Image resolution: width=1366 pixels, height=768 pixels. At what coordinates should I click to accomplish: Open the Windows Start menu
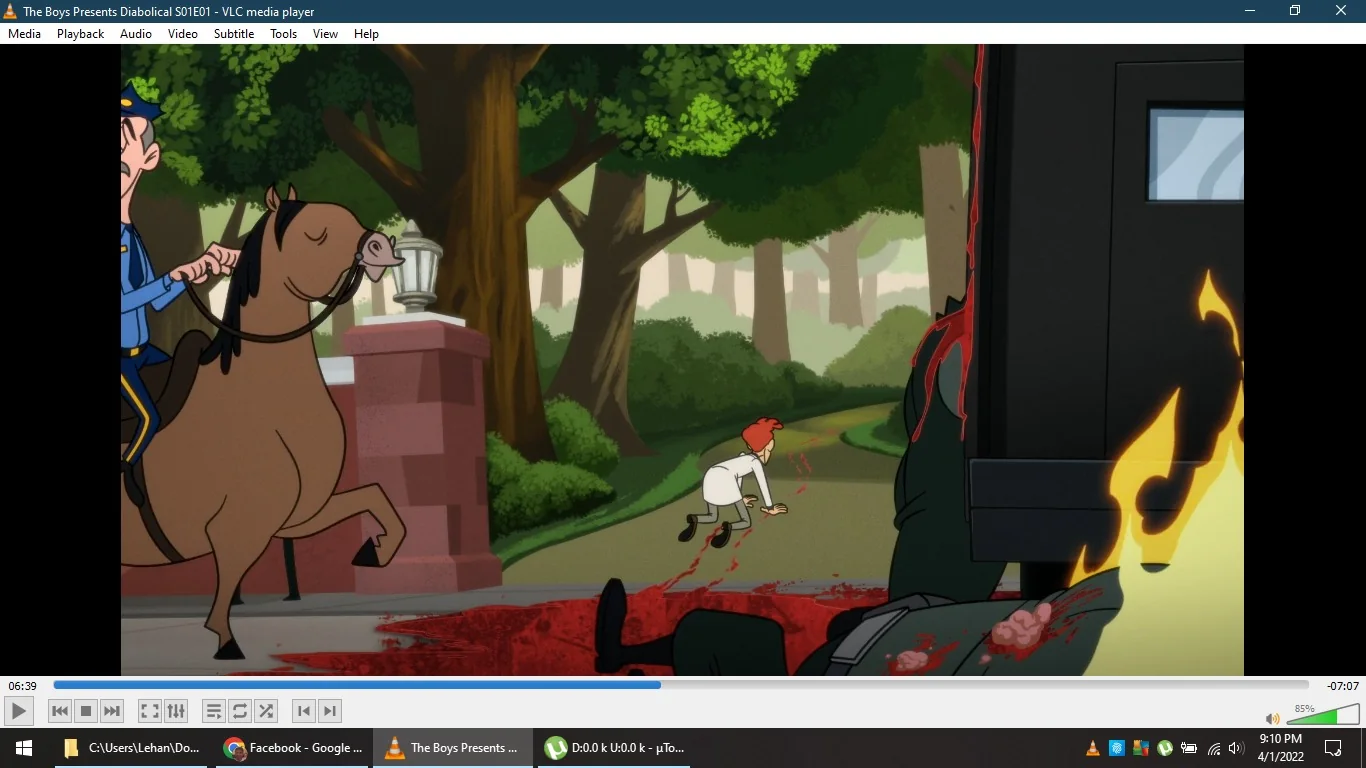coord(23,748)
